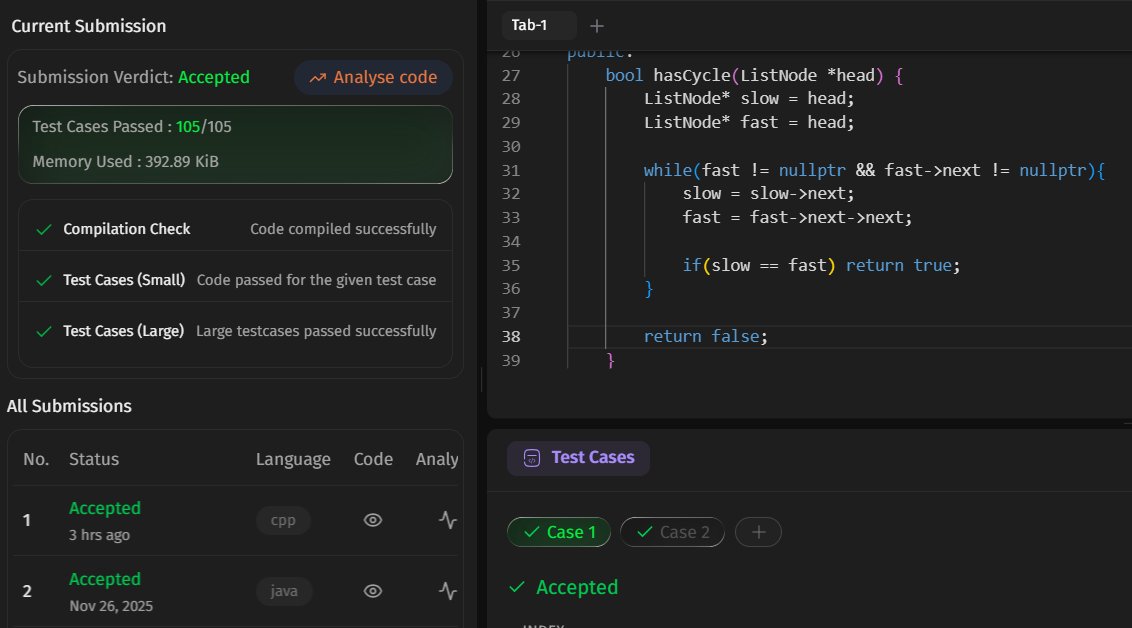The height and width of the screenshot is (628, 1132).
Task: View code of the java submission
Action: pyautogui.click(x=373, y=590)
